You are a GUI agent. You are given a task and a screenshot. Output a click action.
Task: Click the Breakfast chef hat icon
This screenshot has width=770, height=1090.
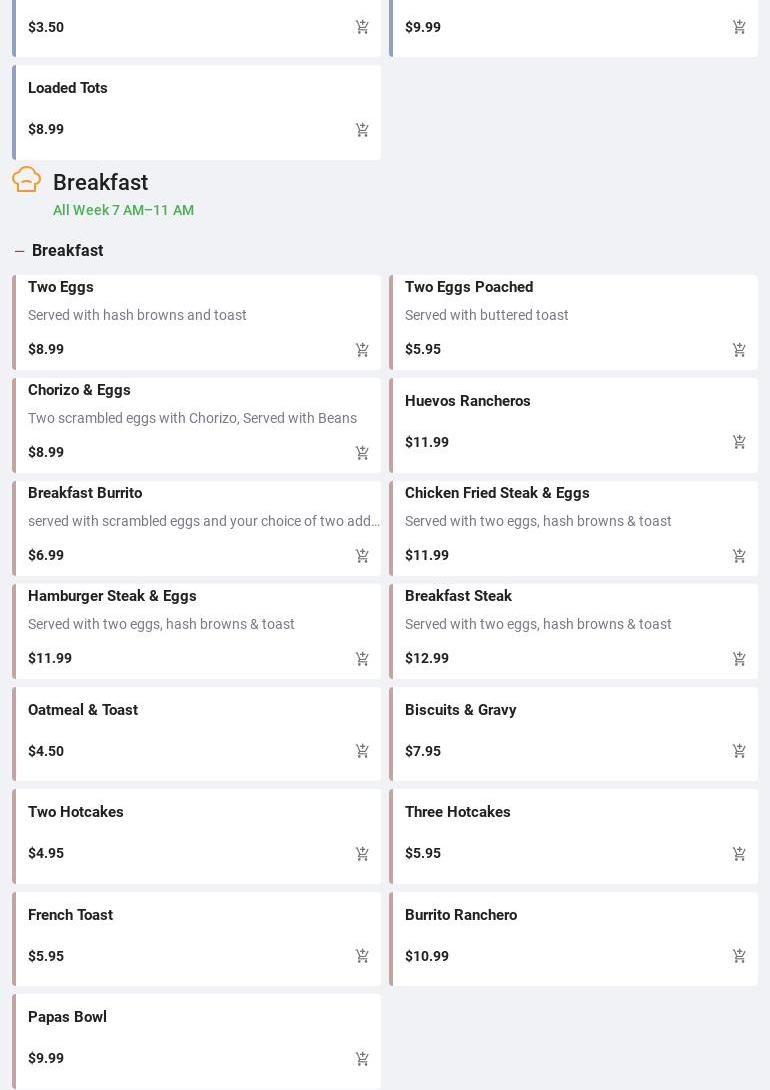click(27, 180)
